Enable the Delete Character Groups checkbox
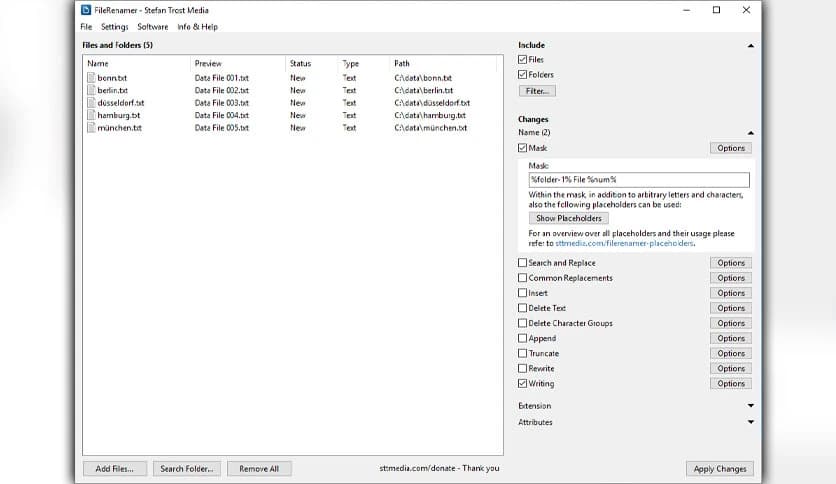836x484 pixels. pyautogui.click(x=522, y=323)
